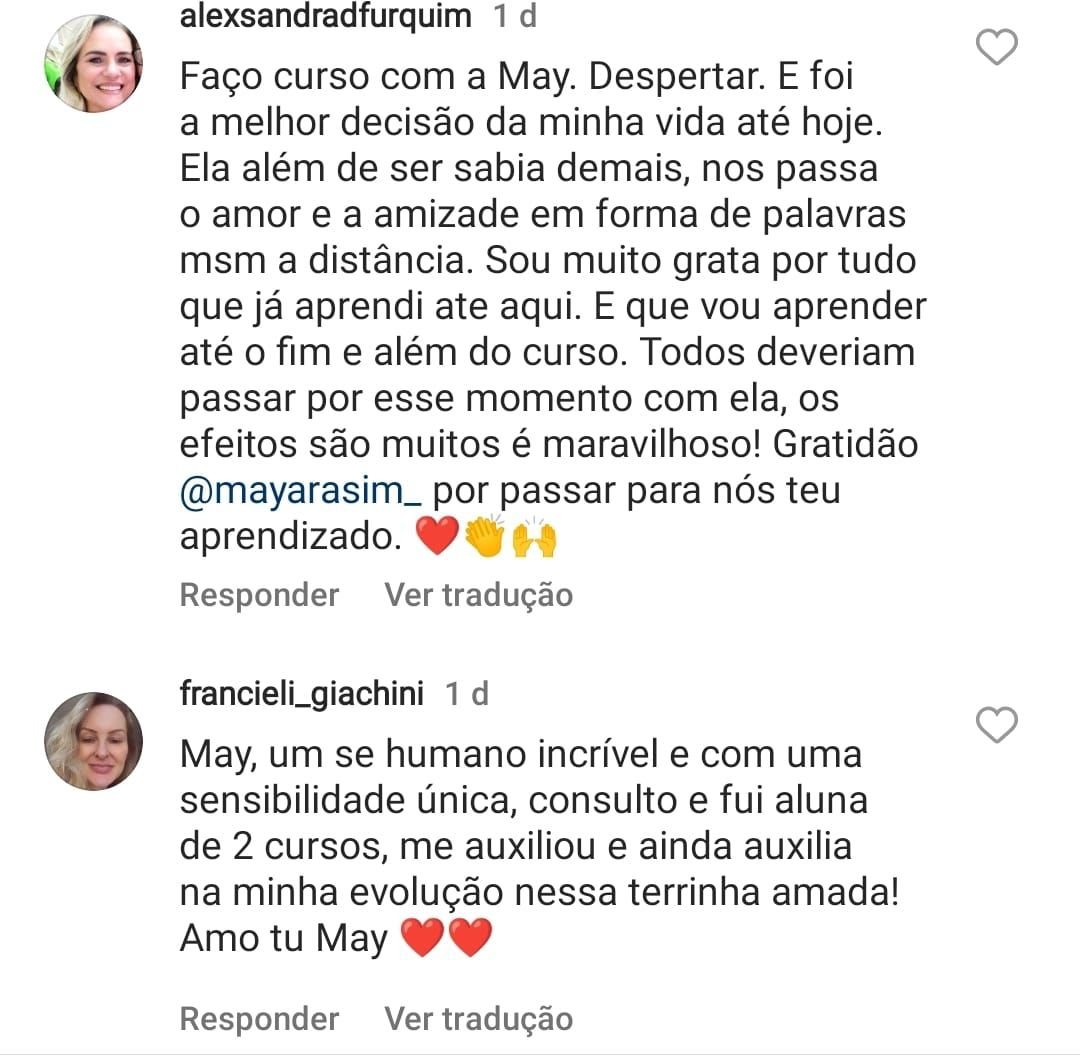This screenshot has width=1080, height=1055.
Task: Click the red heart emoji after "aprendizado."
Action: click(436, 539)
